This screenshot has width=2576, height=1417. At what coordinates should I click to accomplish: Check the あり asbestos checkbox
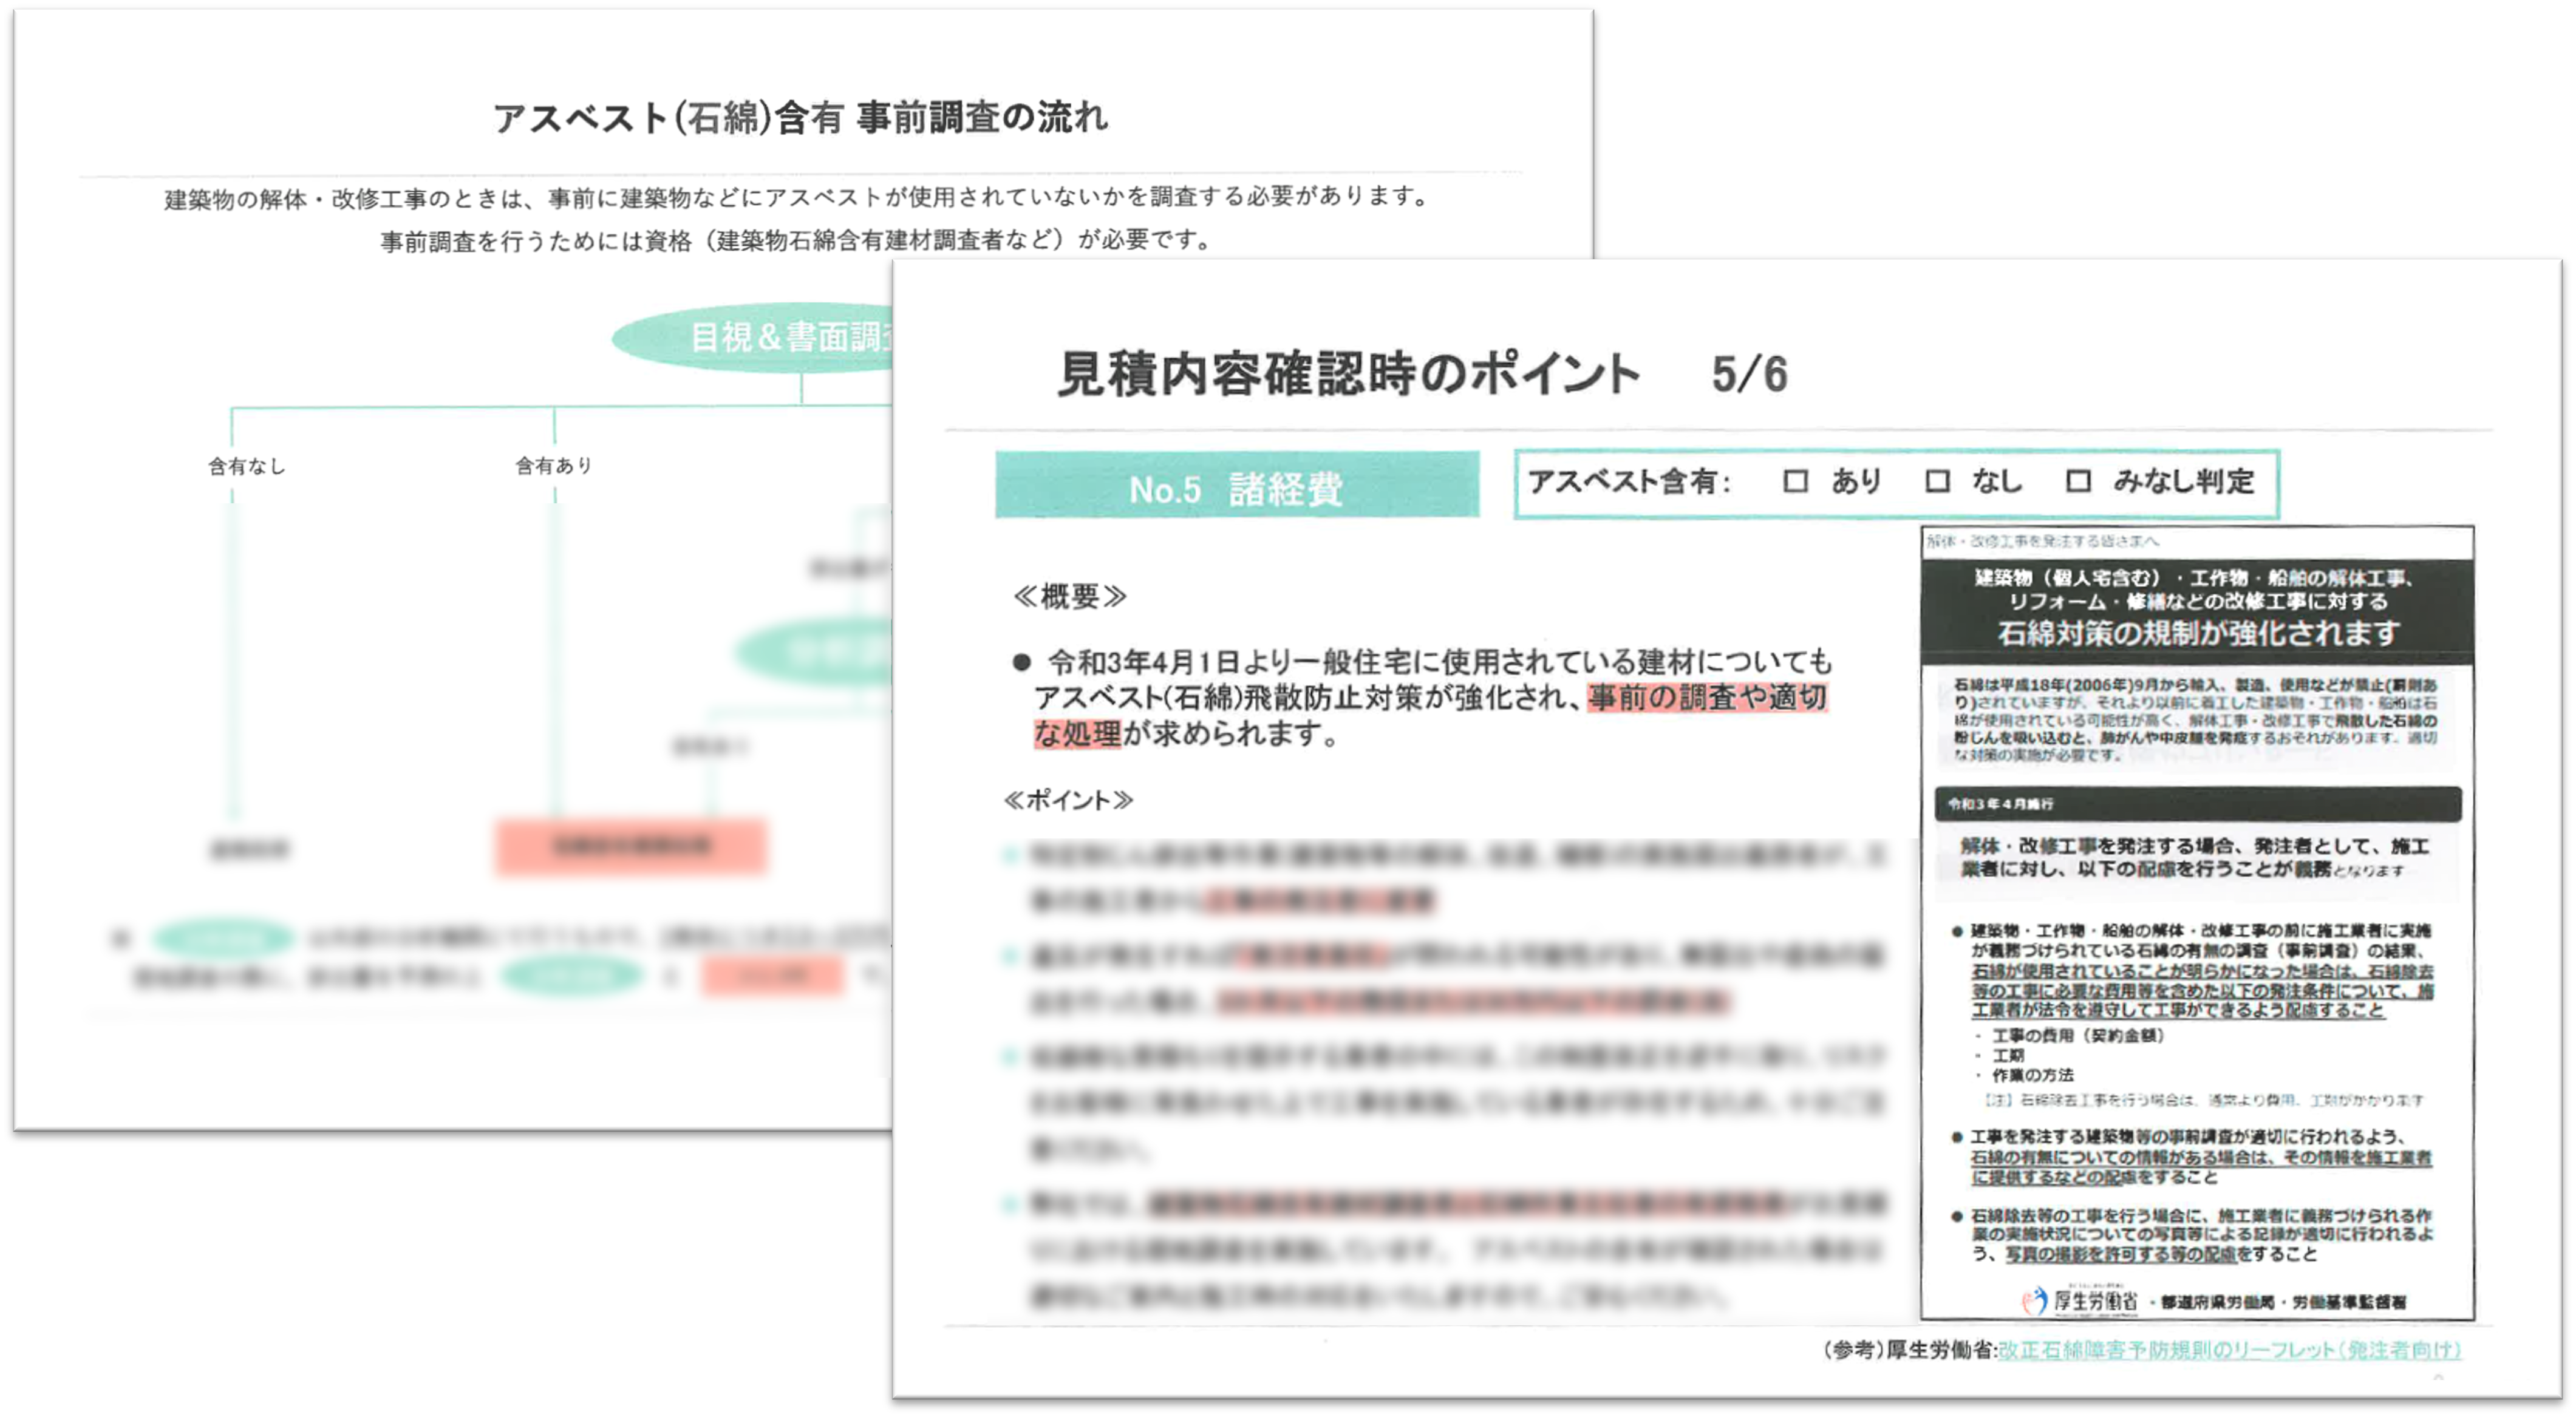tap(1795, 482)
